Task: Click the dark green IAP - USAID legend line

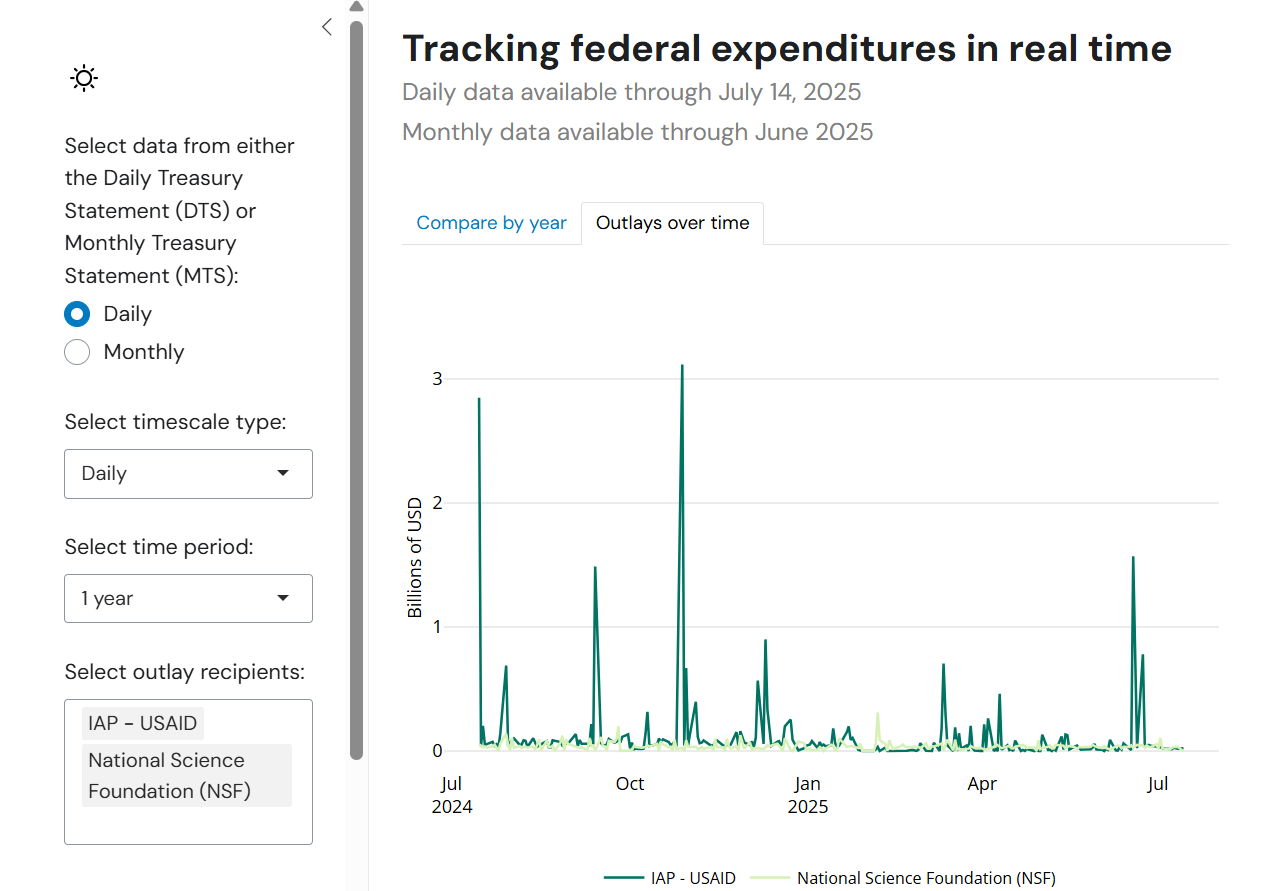Action: point(623,878)
